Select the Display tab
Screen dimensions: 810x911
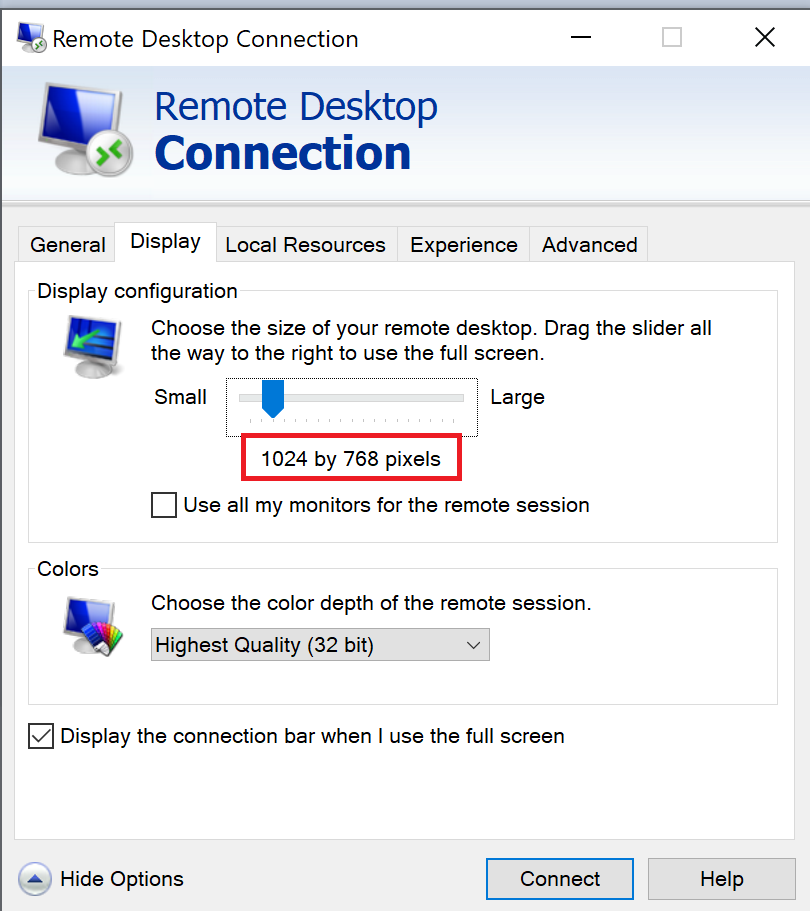point(164,240)
